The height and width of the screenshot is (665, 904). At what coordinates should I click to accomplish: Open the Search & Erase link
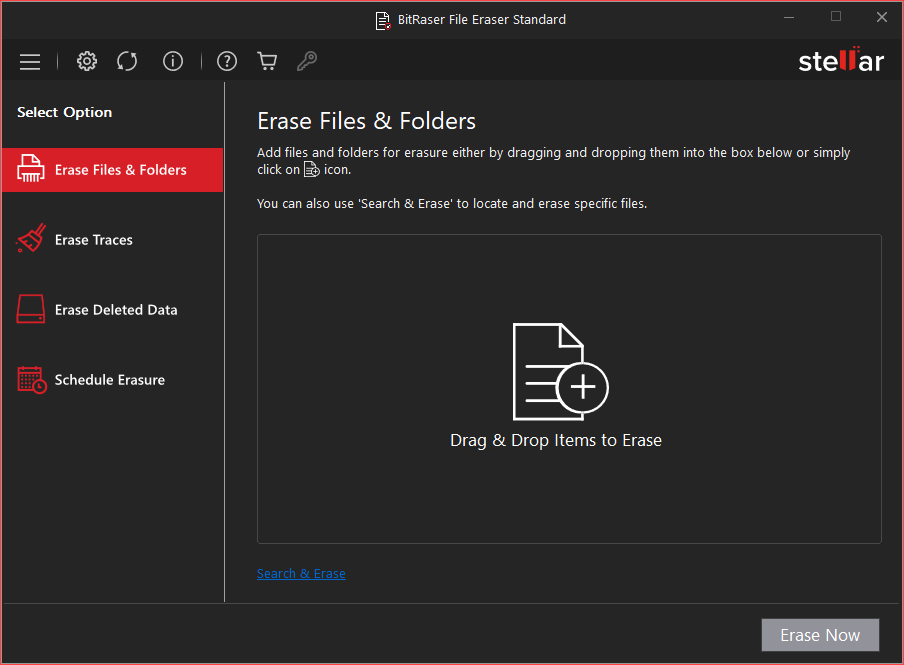click(x=301, y=573)
